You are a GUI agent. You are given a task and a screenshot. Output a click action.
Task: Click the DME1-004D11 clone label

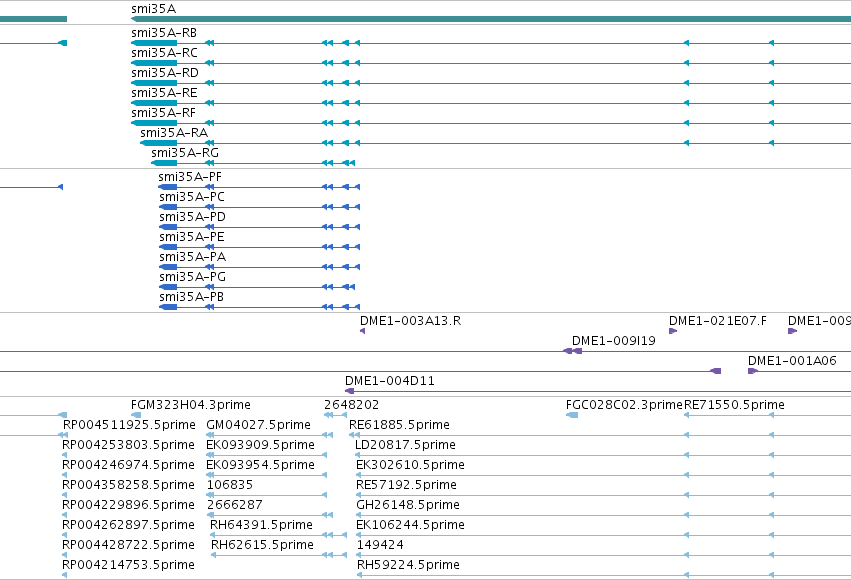click(x=390, y=381)
